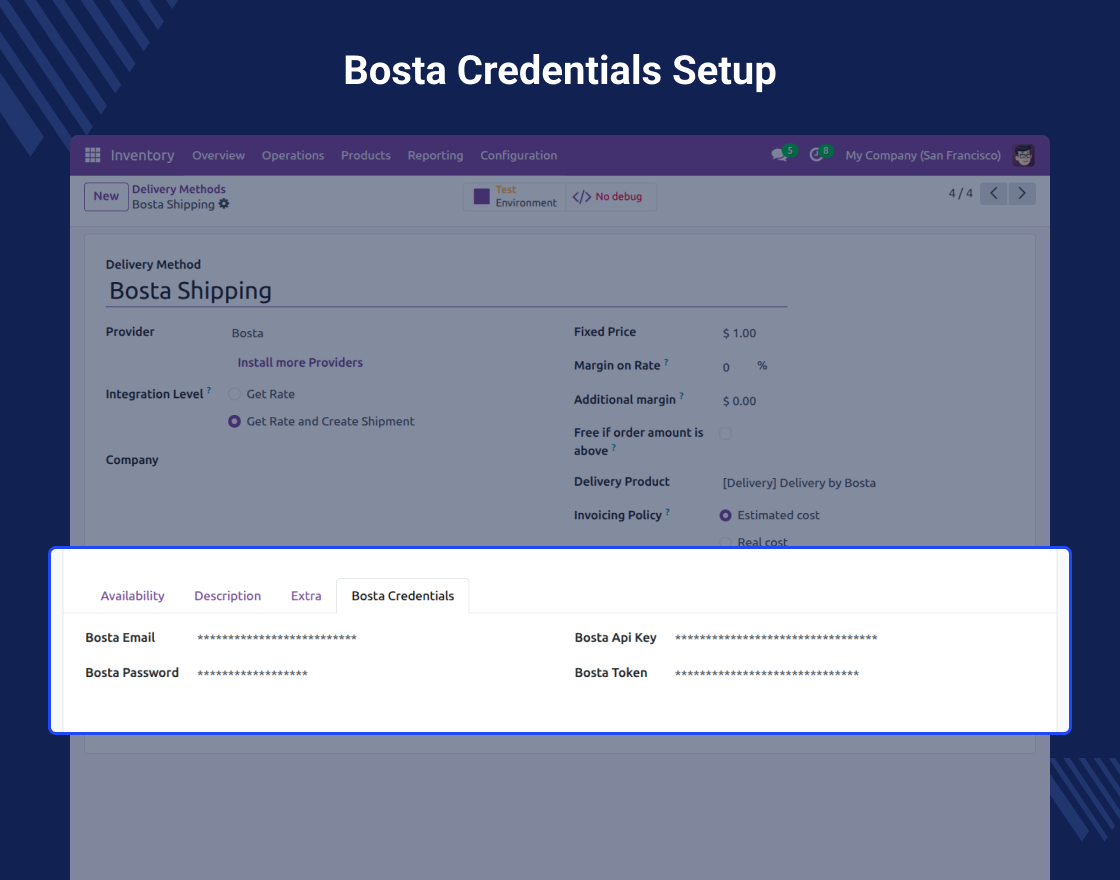Show help for Integration Level
Screen dimensions: 1120x880
pyautogui.click(x=209, y=390)
